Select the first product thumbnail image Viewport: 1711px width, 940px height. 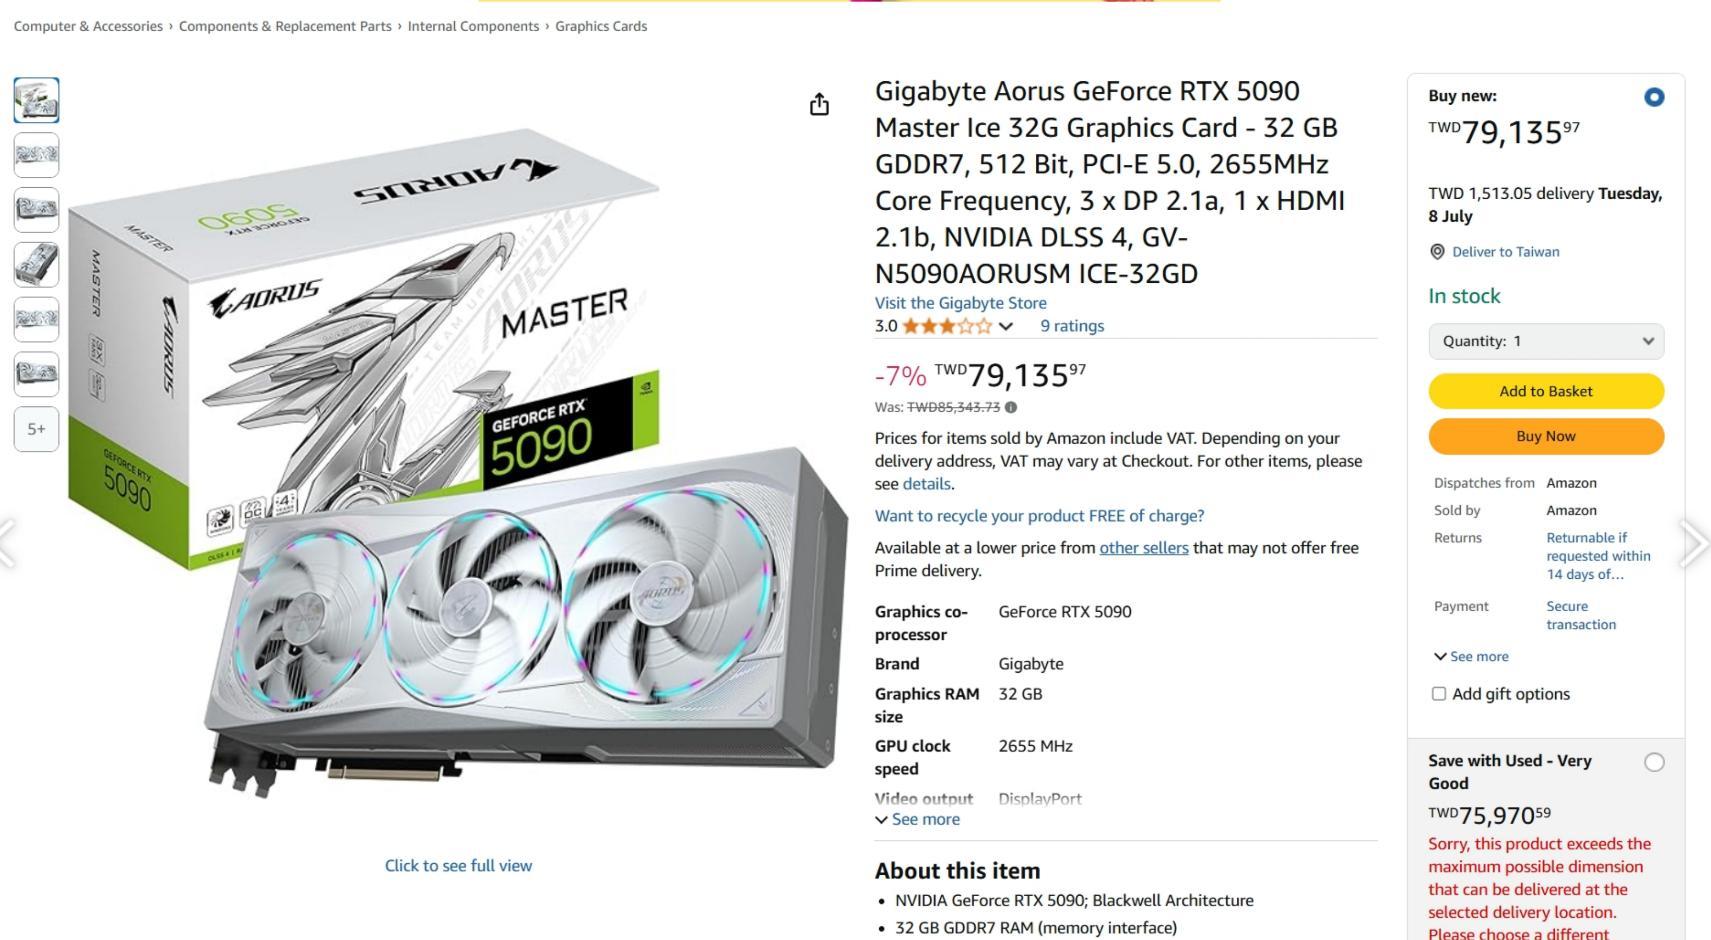click(x=36, y=100)
